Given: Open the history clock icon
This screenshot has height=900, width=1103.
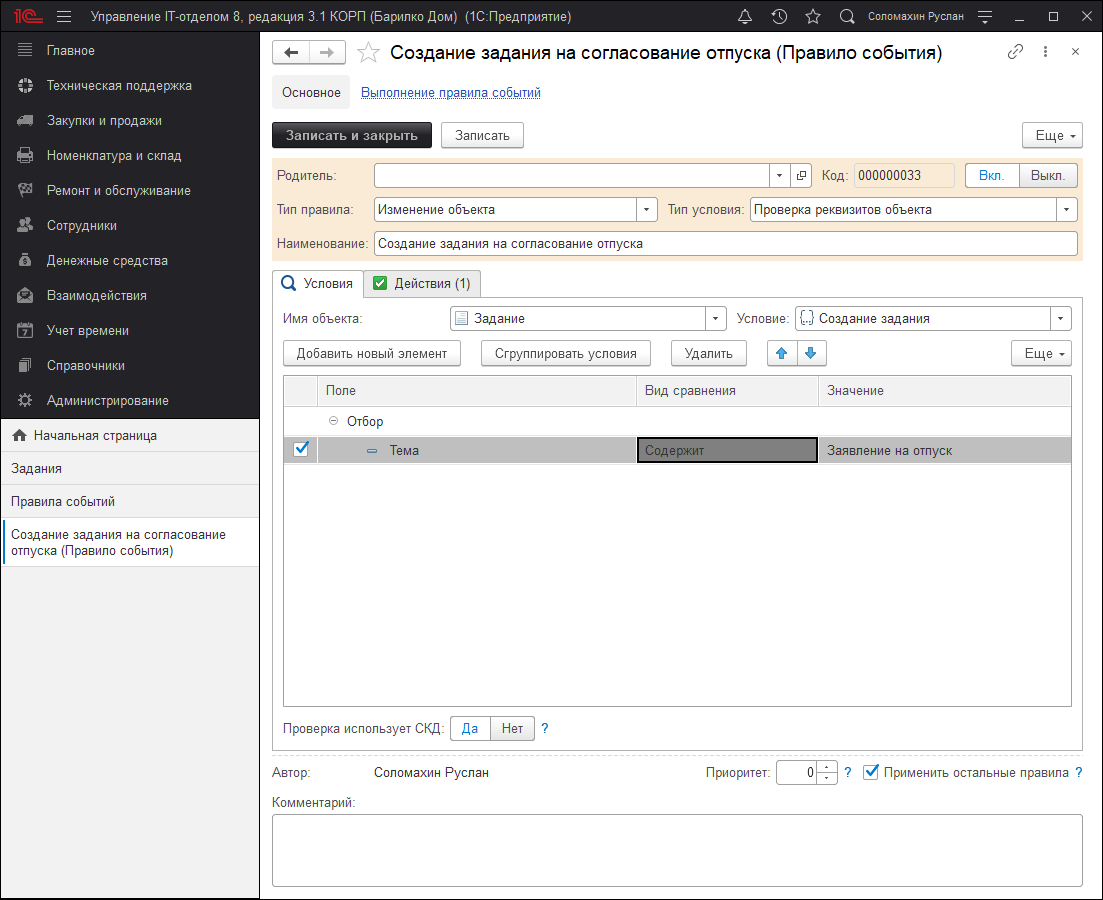Looking at the screenshot, I should pyautogui.click(x=779, y=17).
